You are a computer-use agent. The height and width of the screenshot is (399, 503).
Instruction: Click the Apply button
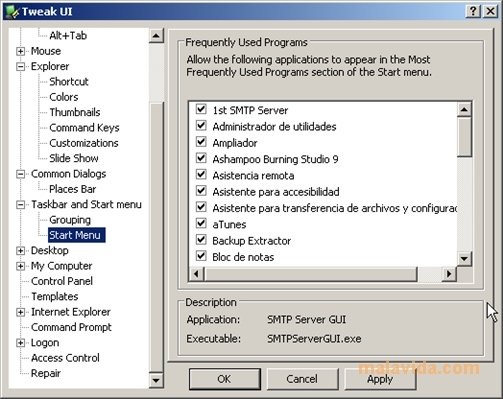point(380,379)
